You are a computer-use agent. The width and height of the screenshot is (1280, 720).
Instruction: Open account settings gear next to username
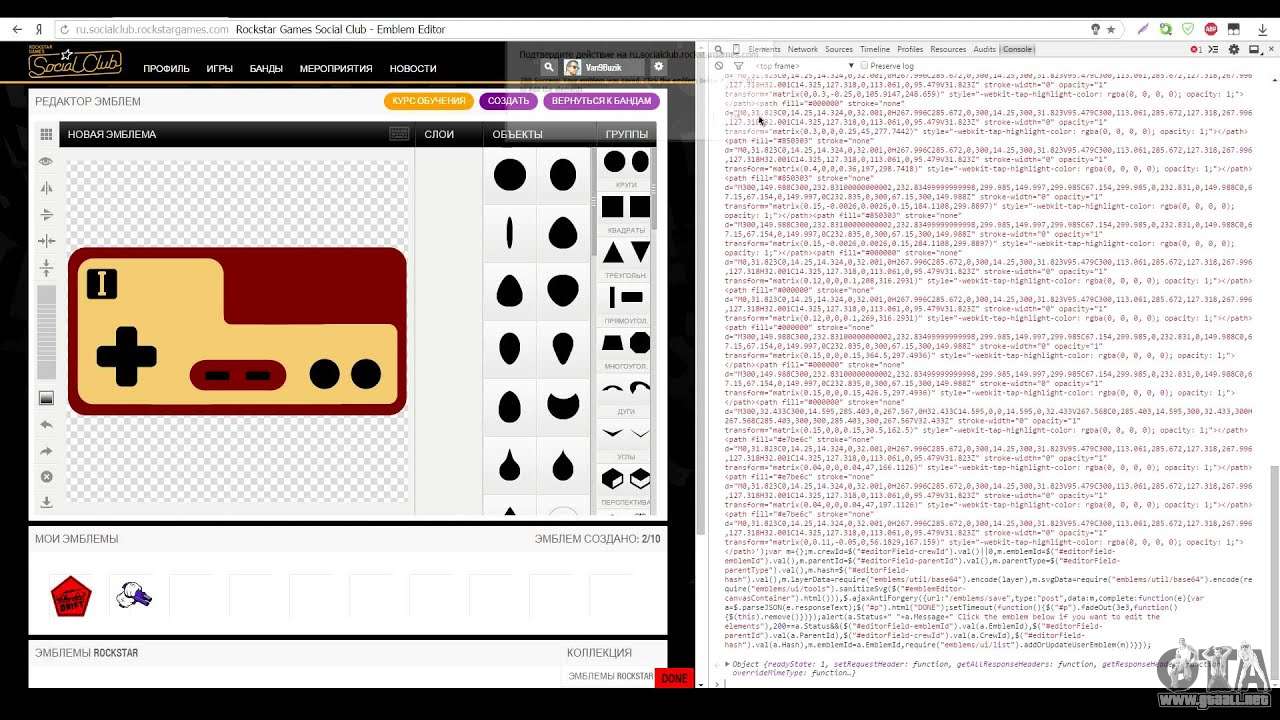(659, 67)
